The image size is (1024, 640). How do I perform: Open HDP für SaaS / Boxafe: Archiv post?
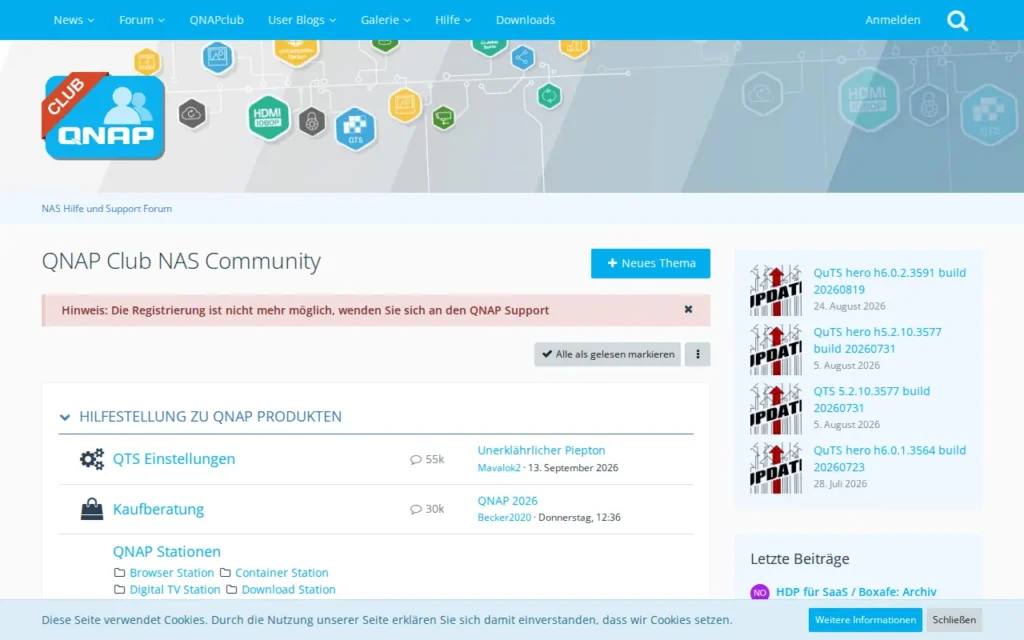(x=856, y=592)
